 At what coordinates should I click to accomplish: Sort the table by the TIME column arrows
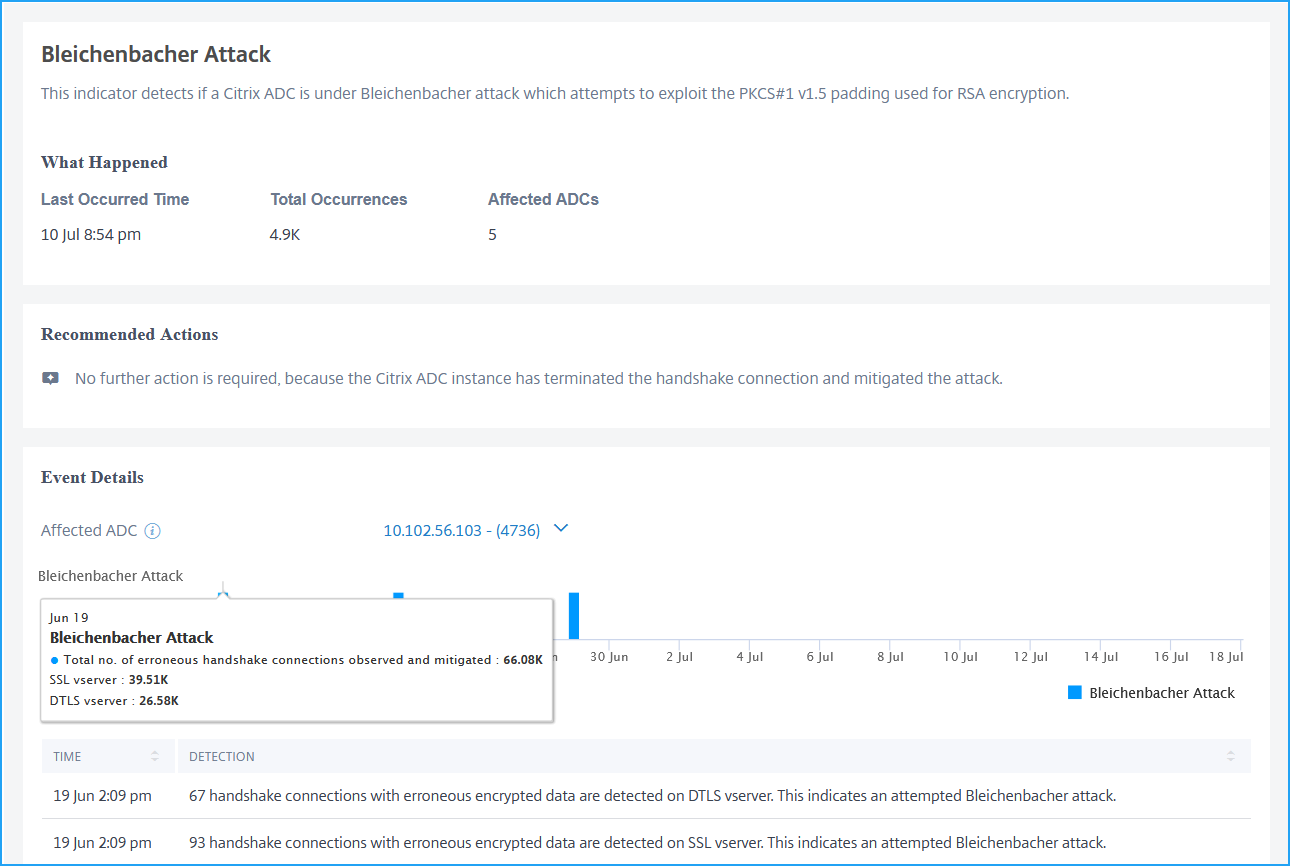155,757
